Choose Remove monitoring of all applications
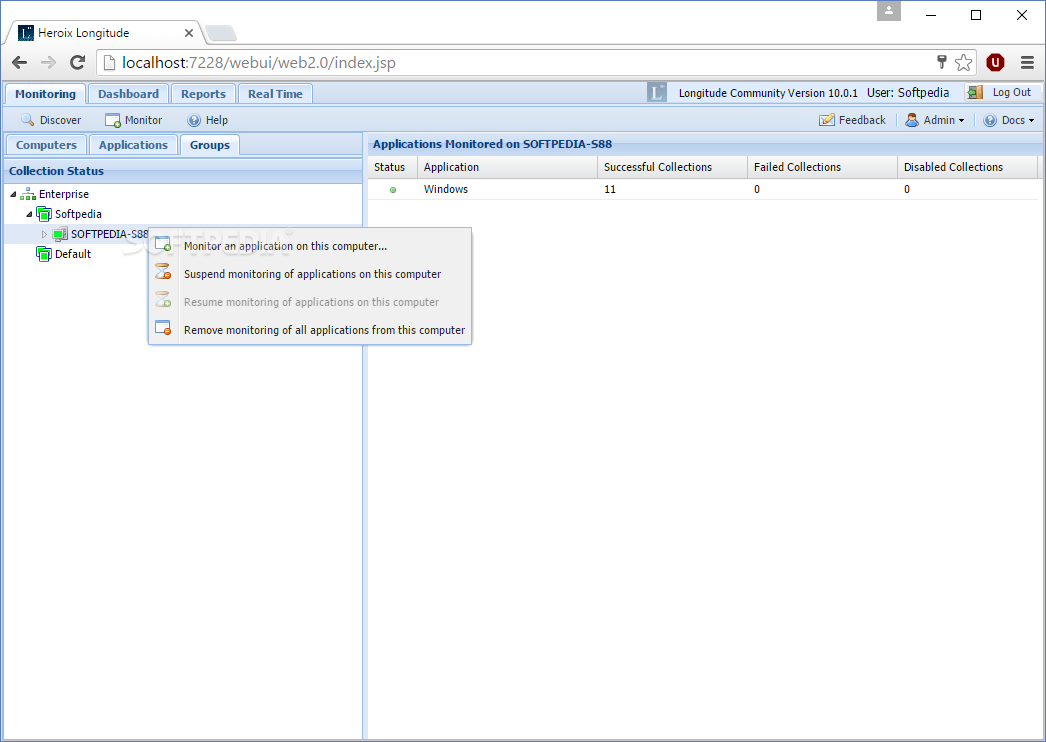This screenshot has height=742, width=1046. pyautogui.click(x=310, y=330)
